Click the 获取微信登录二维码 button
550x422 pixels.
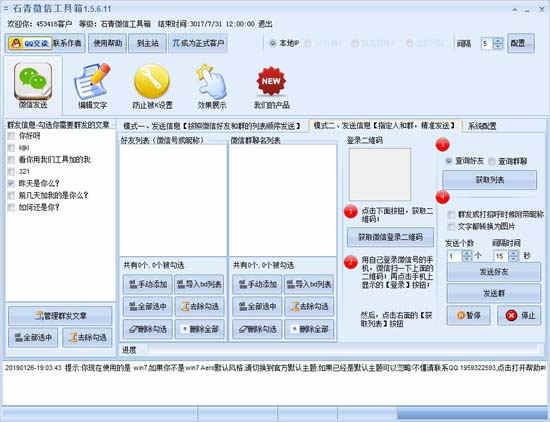tap(390, 237)
